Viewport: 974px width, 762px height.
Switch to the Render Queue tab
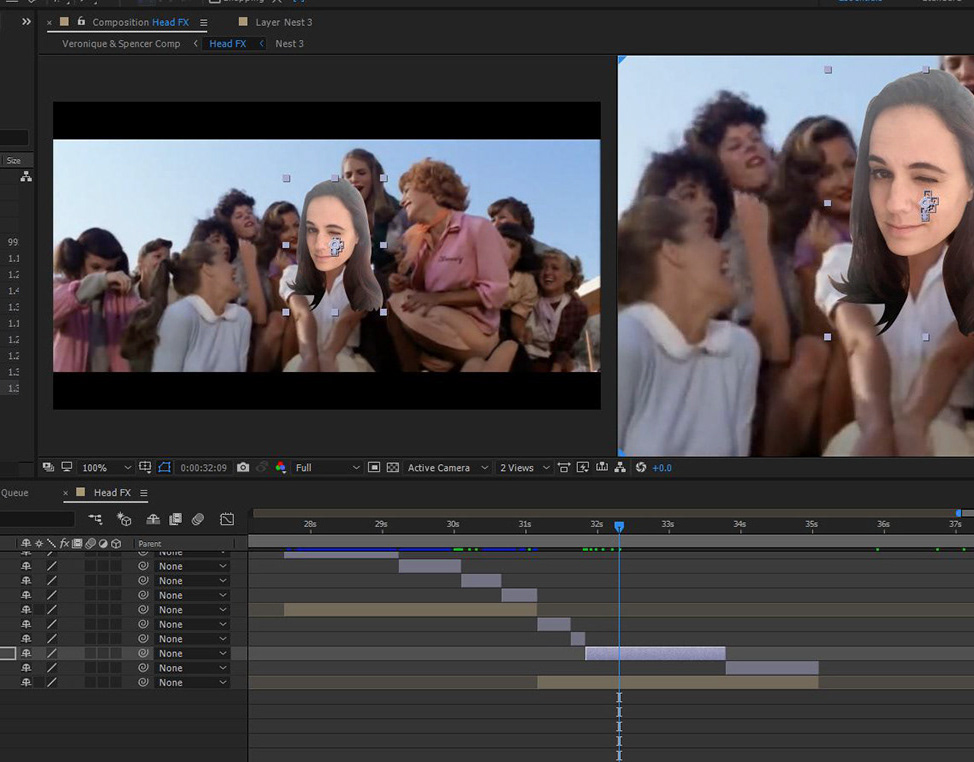pos(14,492)
